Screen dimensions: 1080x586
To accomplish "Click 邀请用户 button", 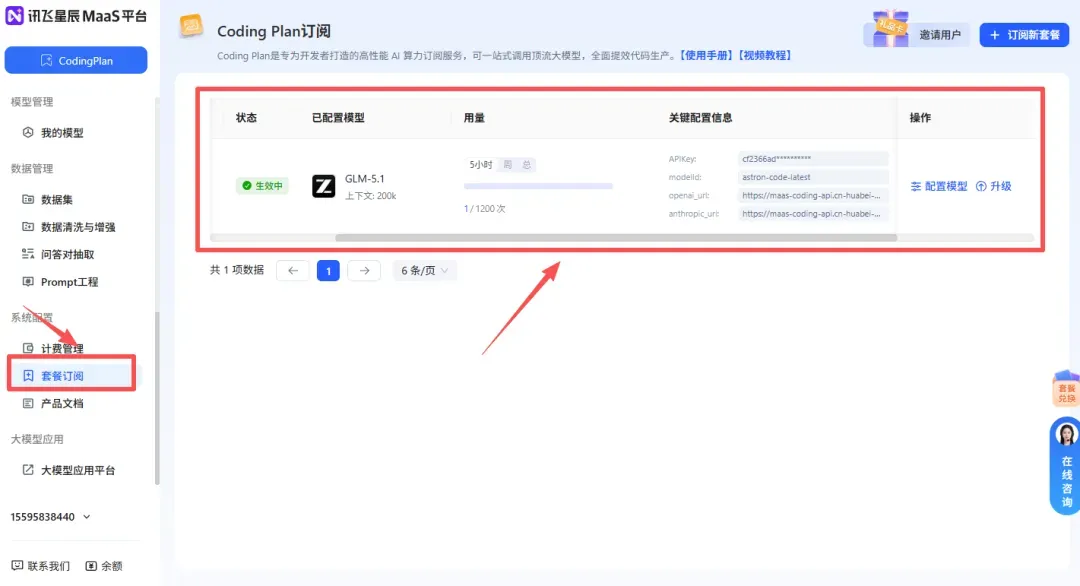I will point(939,35).
